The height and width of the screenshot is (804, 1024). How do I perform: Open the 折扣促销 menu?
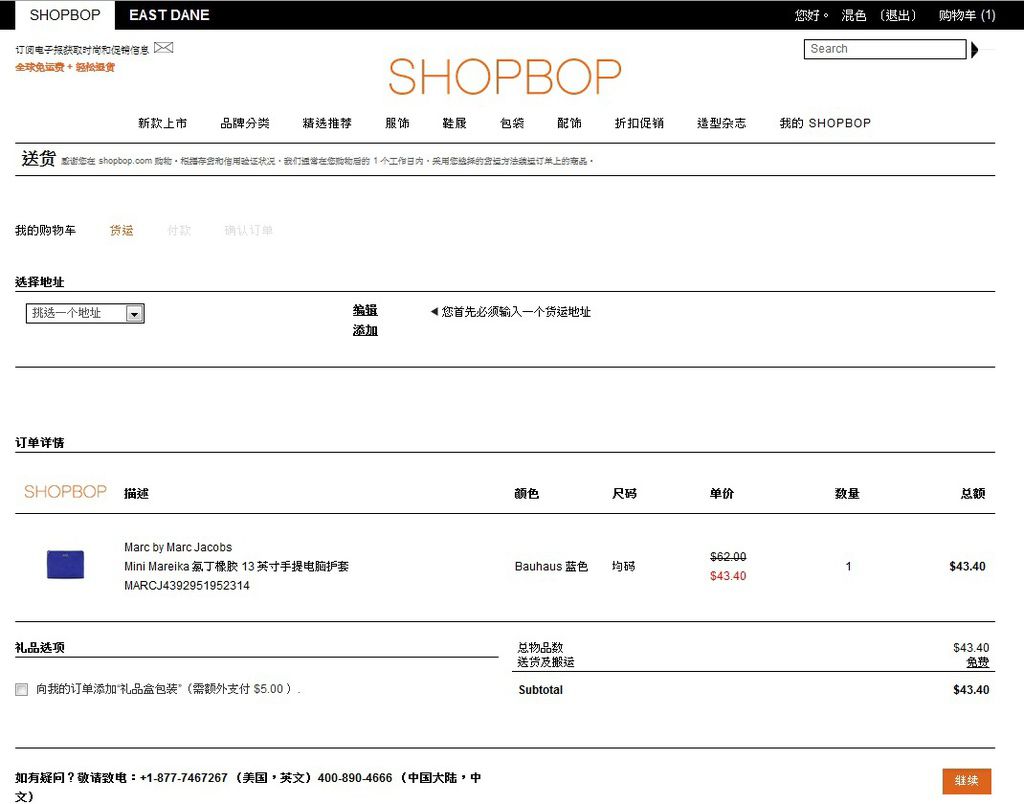coord(639,123)
